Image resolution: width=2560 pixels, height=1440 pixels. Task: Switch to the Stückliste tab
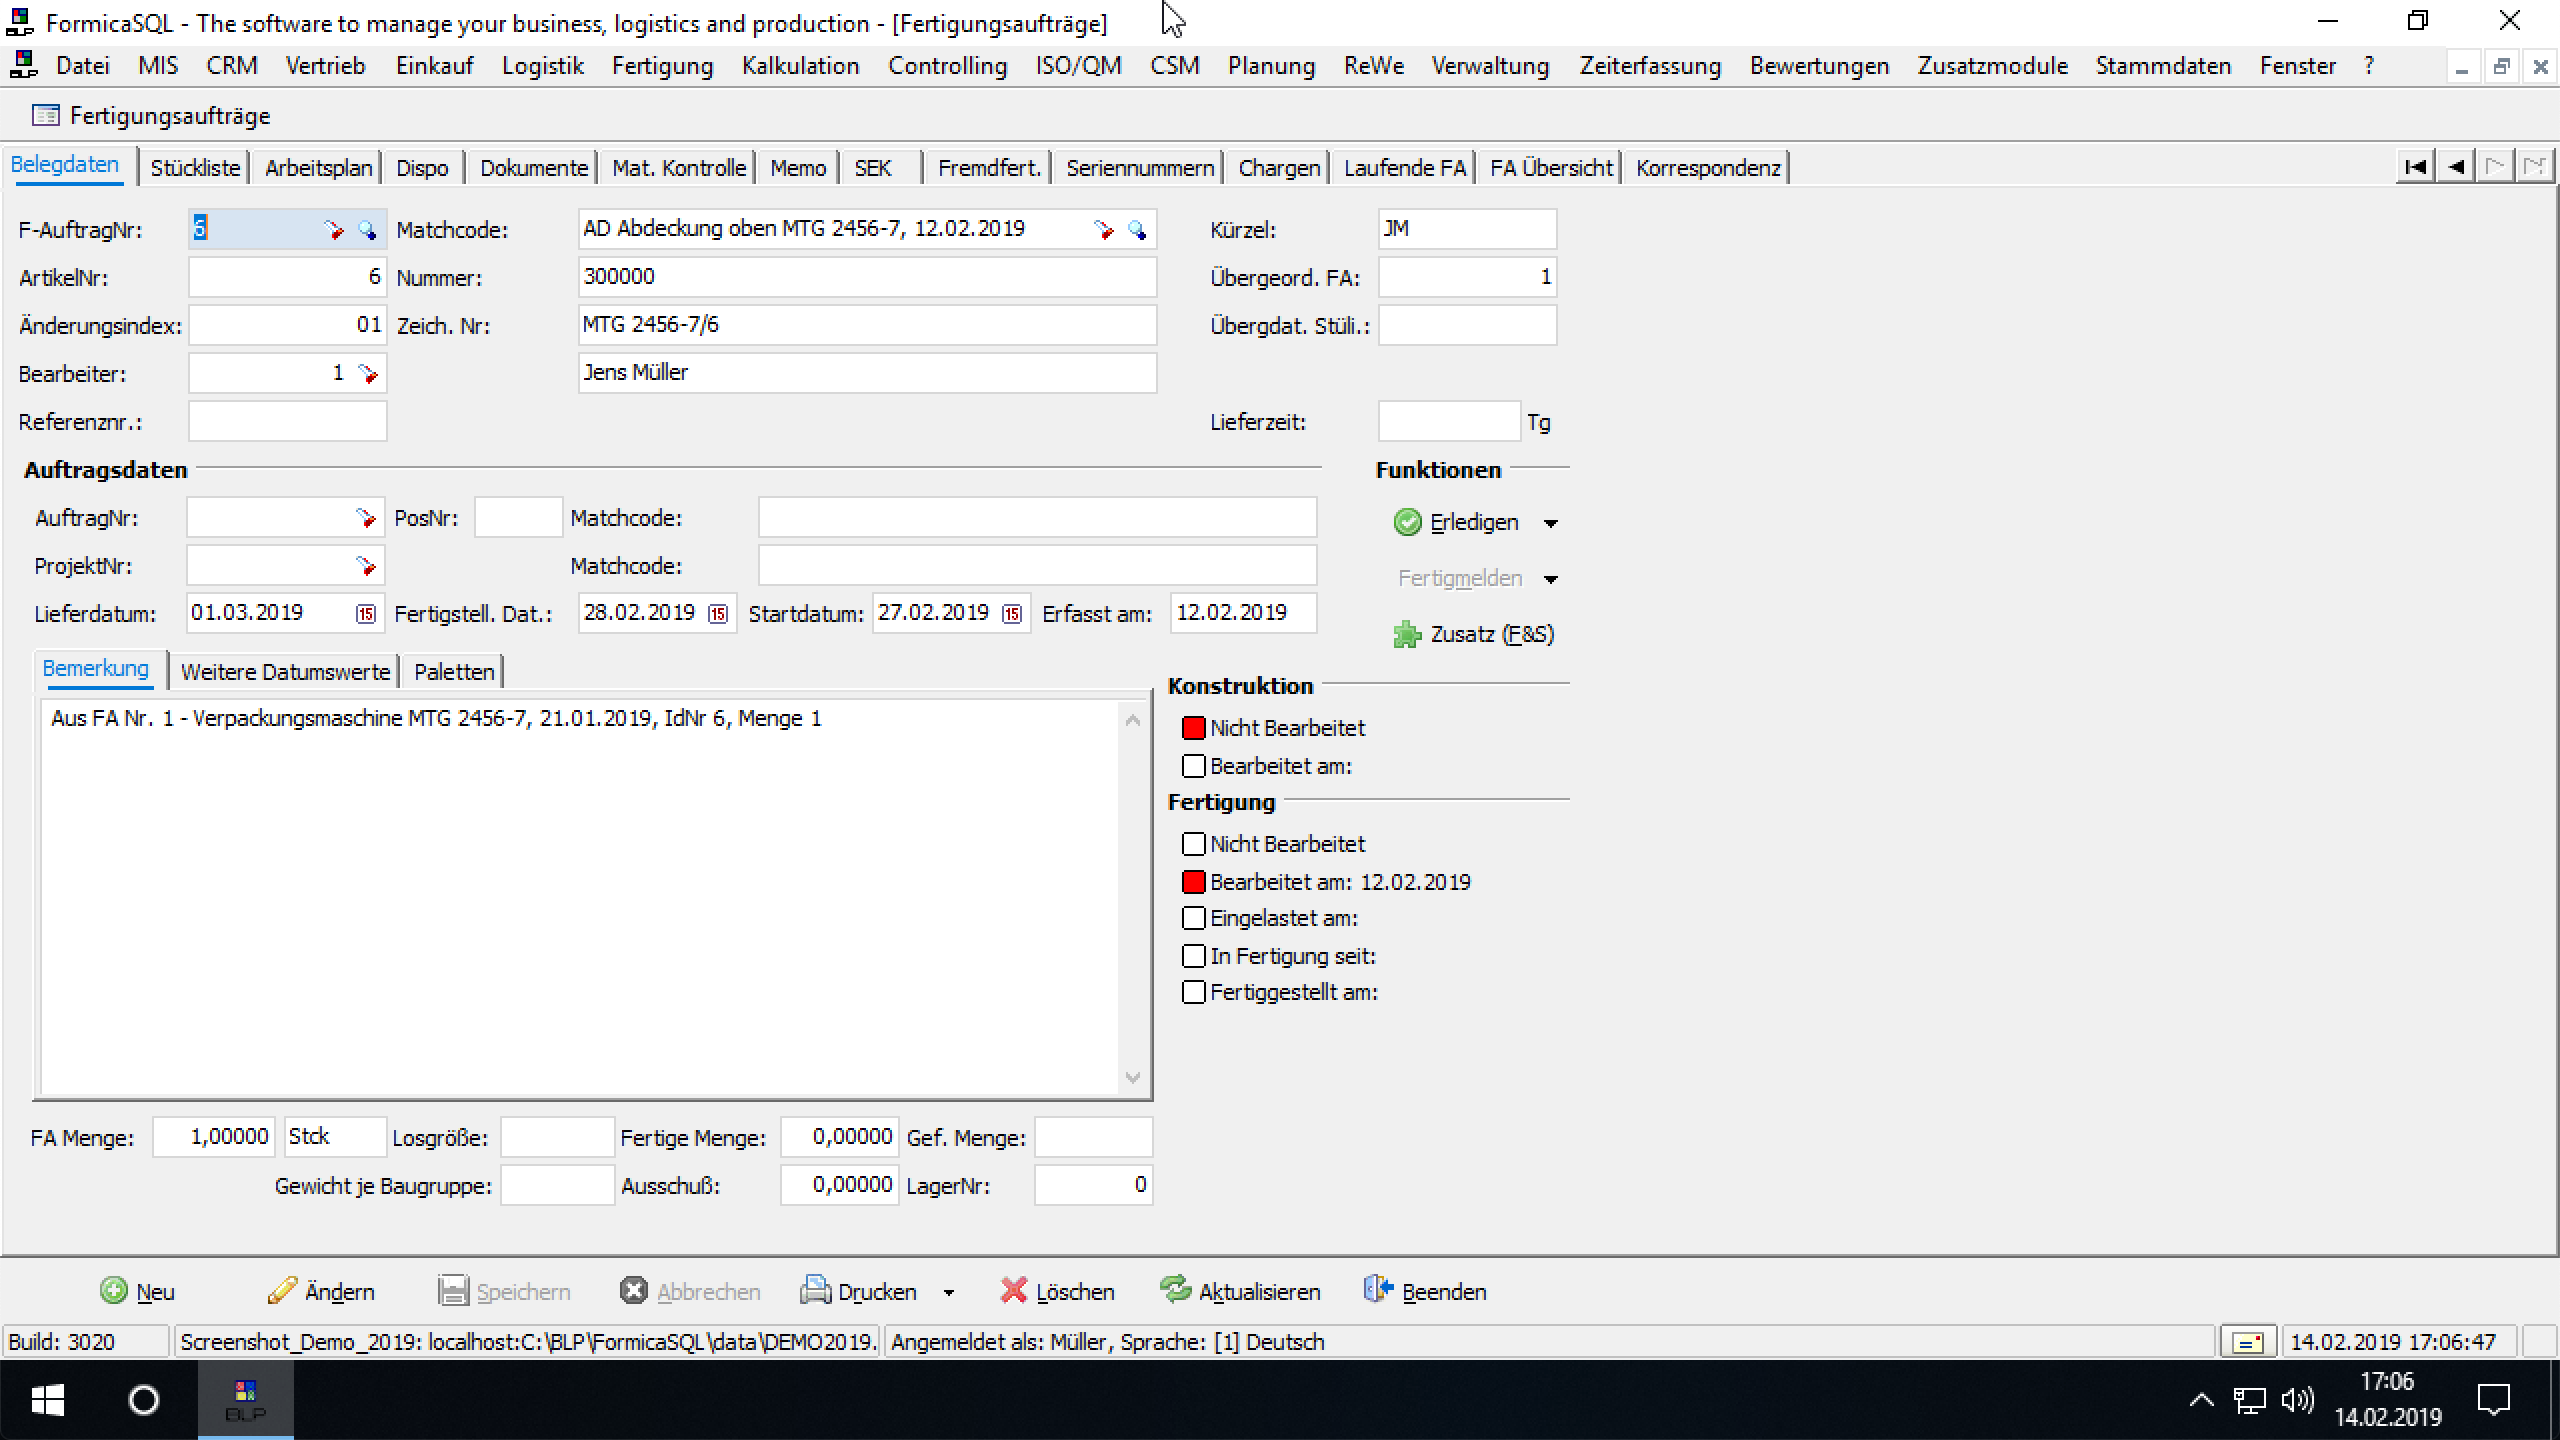pos(195,168)
